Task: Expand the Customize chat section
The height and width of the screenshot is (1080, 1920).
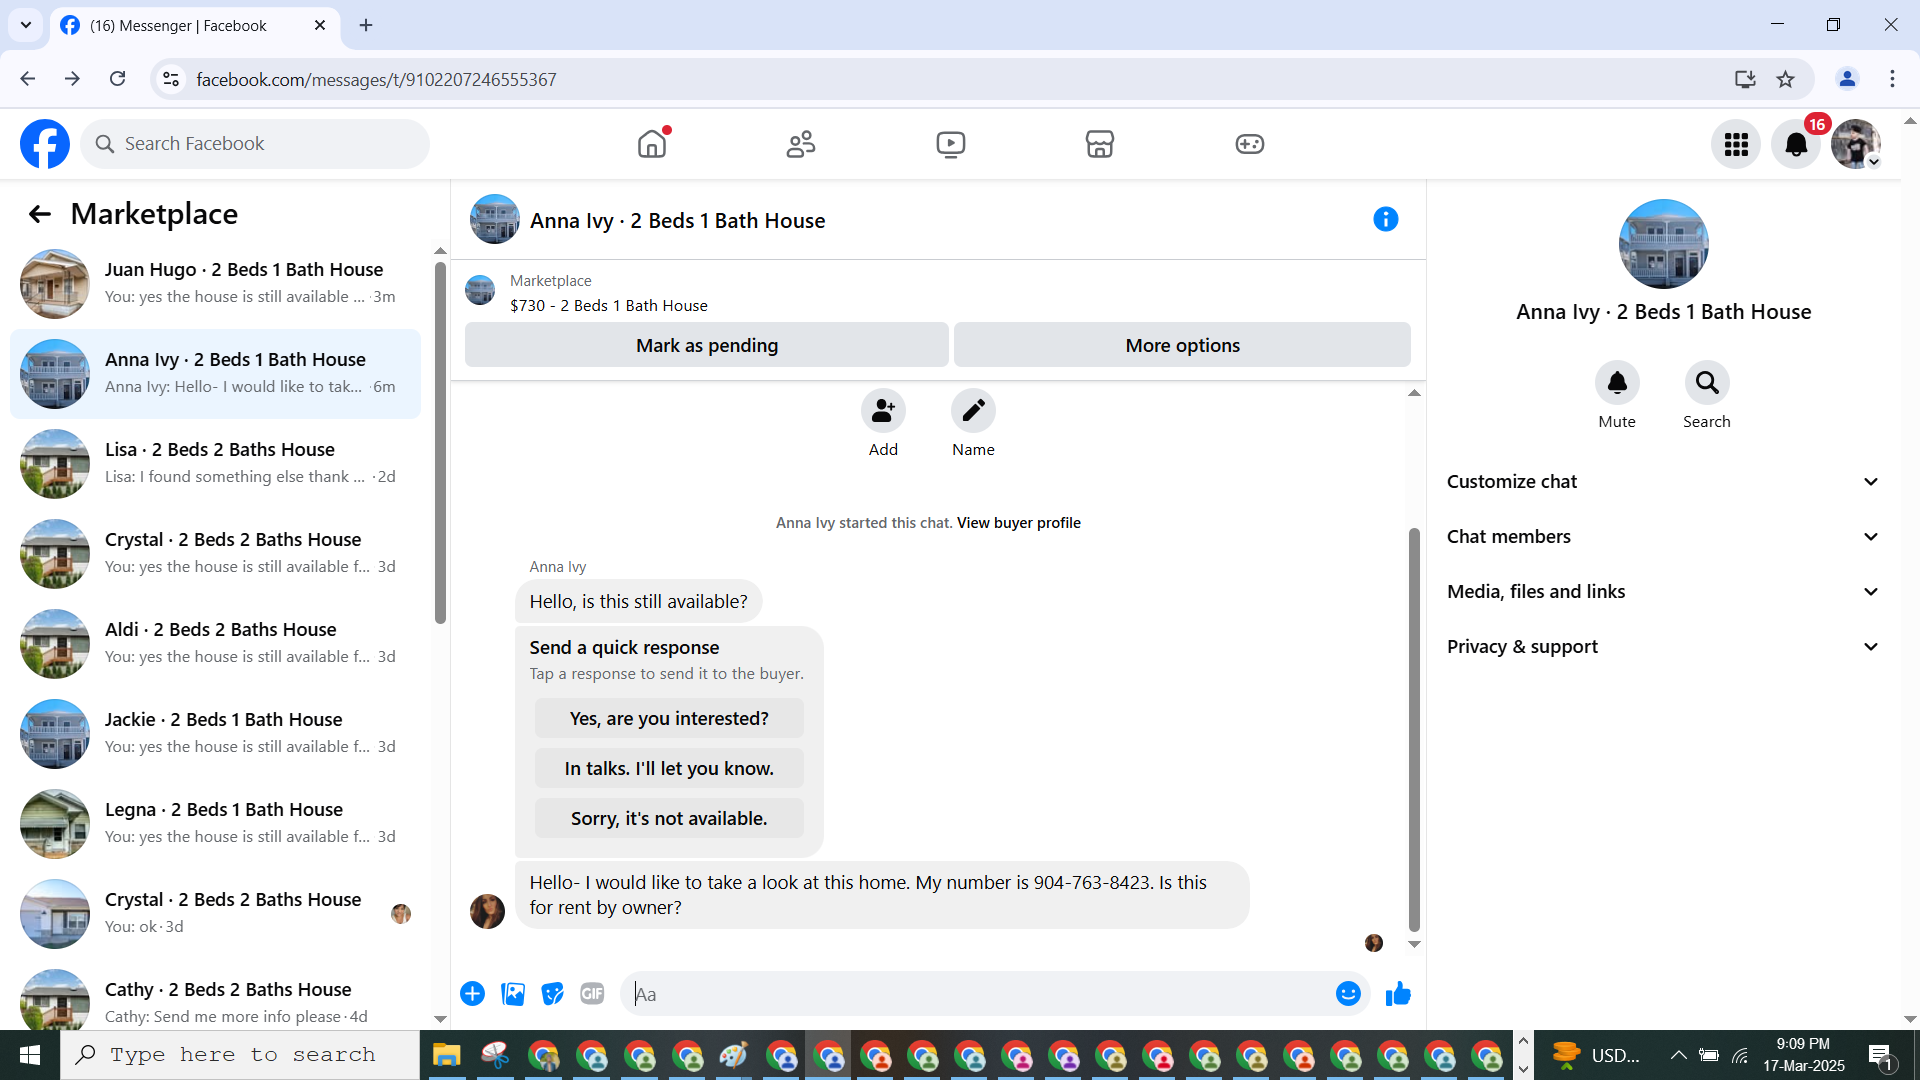Action: coord(1663,482)
